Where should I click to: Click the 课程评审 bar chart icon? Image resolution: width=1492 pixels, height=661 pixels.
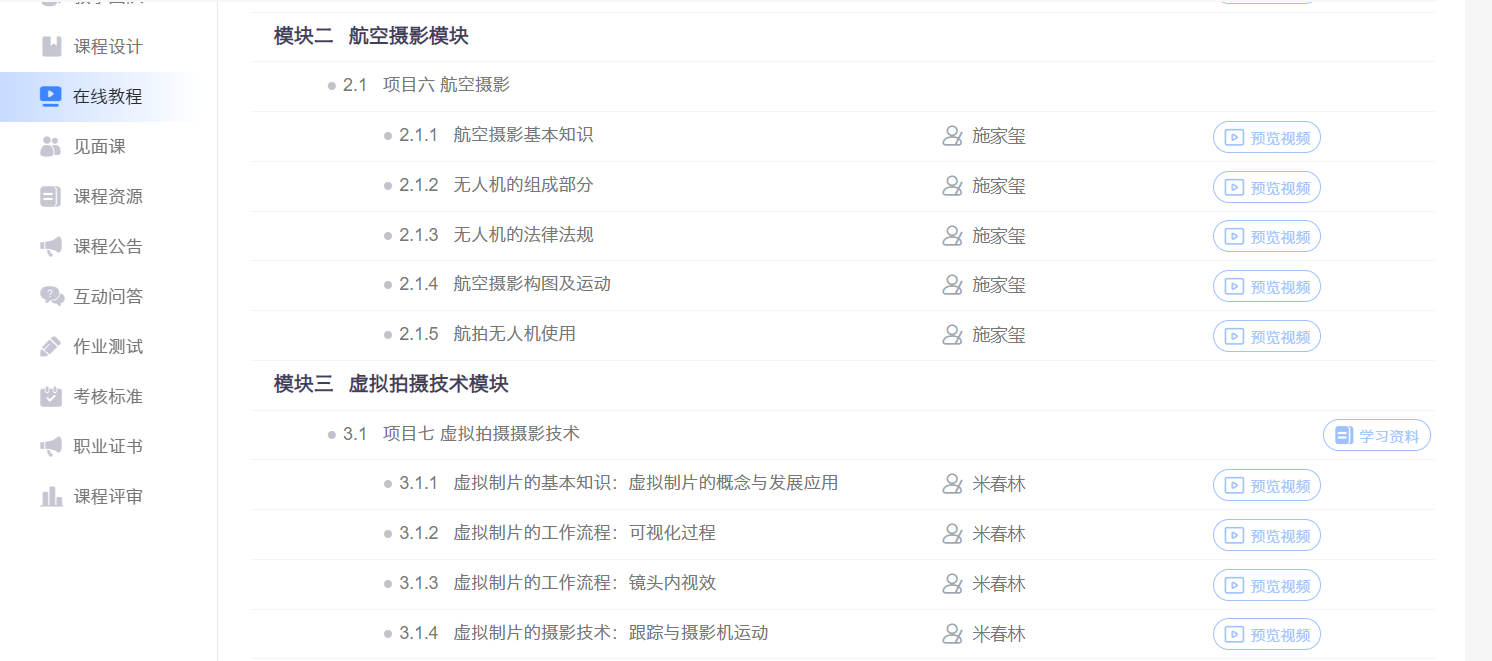51,497
